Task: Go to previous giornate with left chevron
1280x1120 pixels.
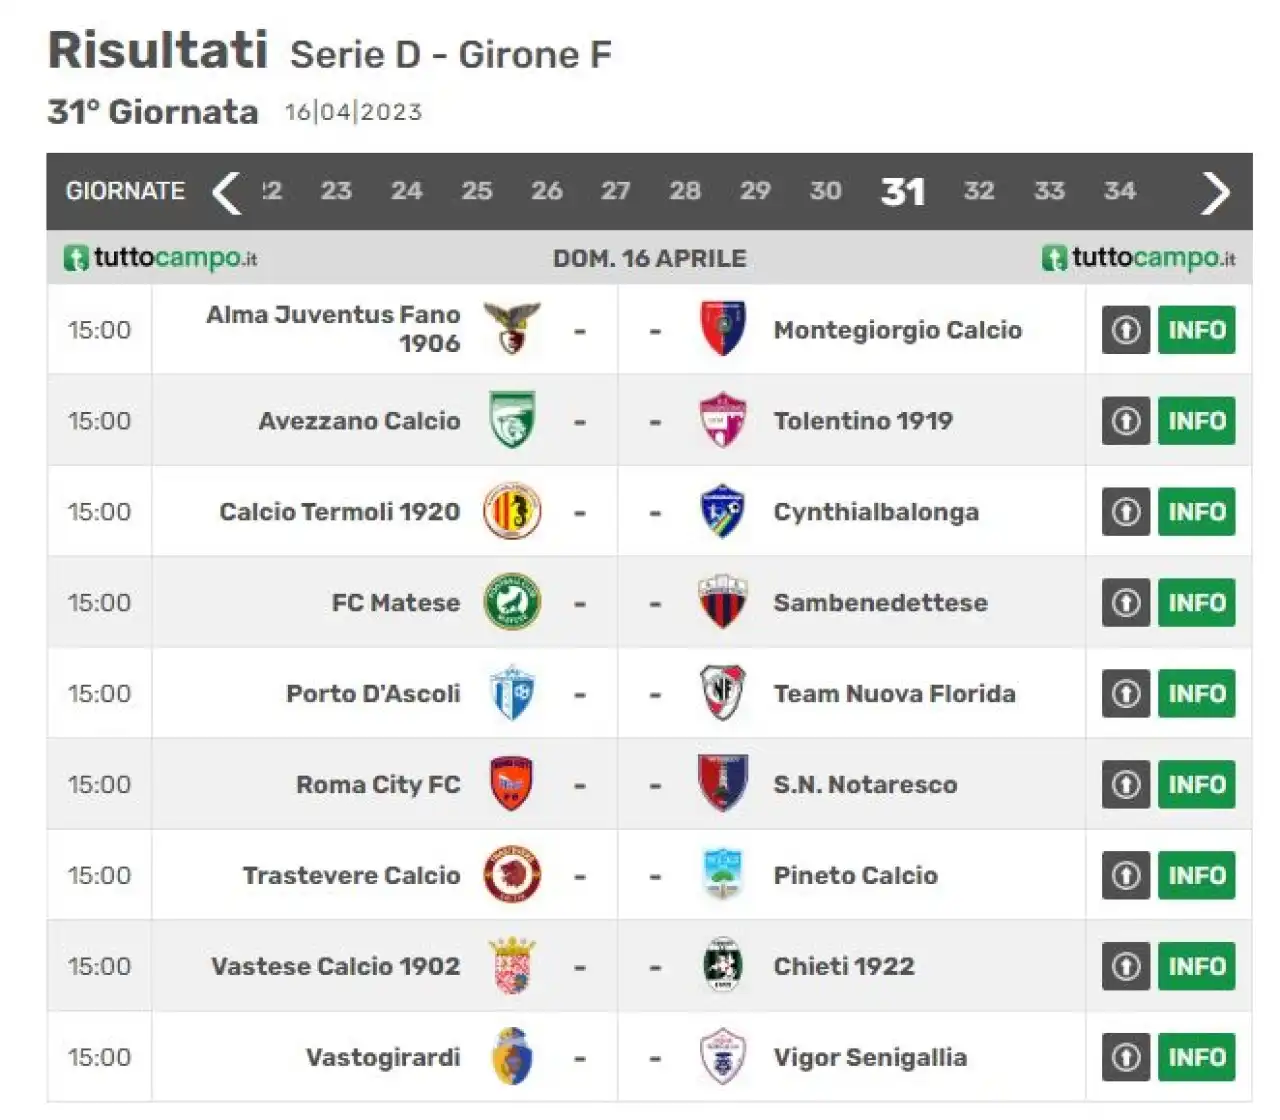Action: (x=227, y=192)
